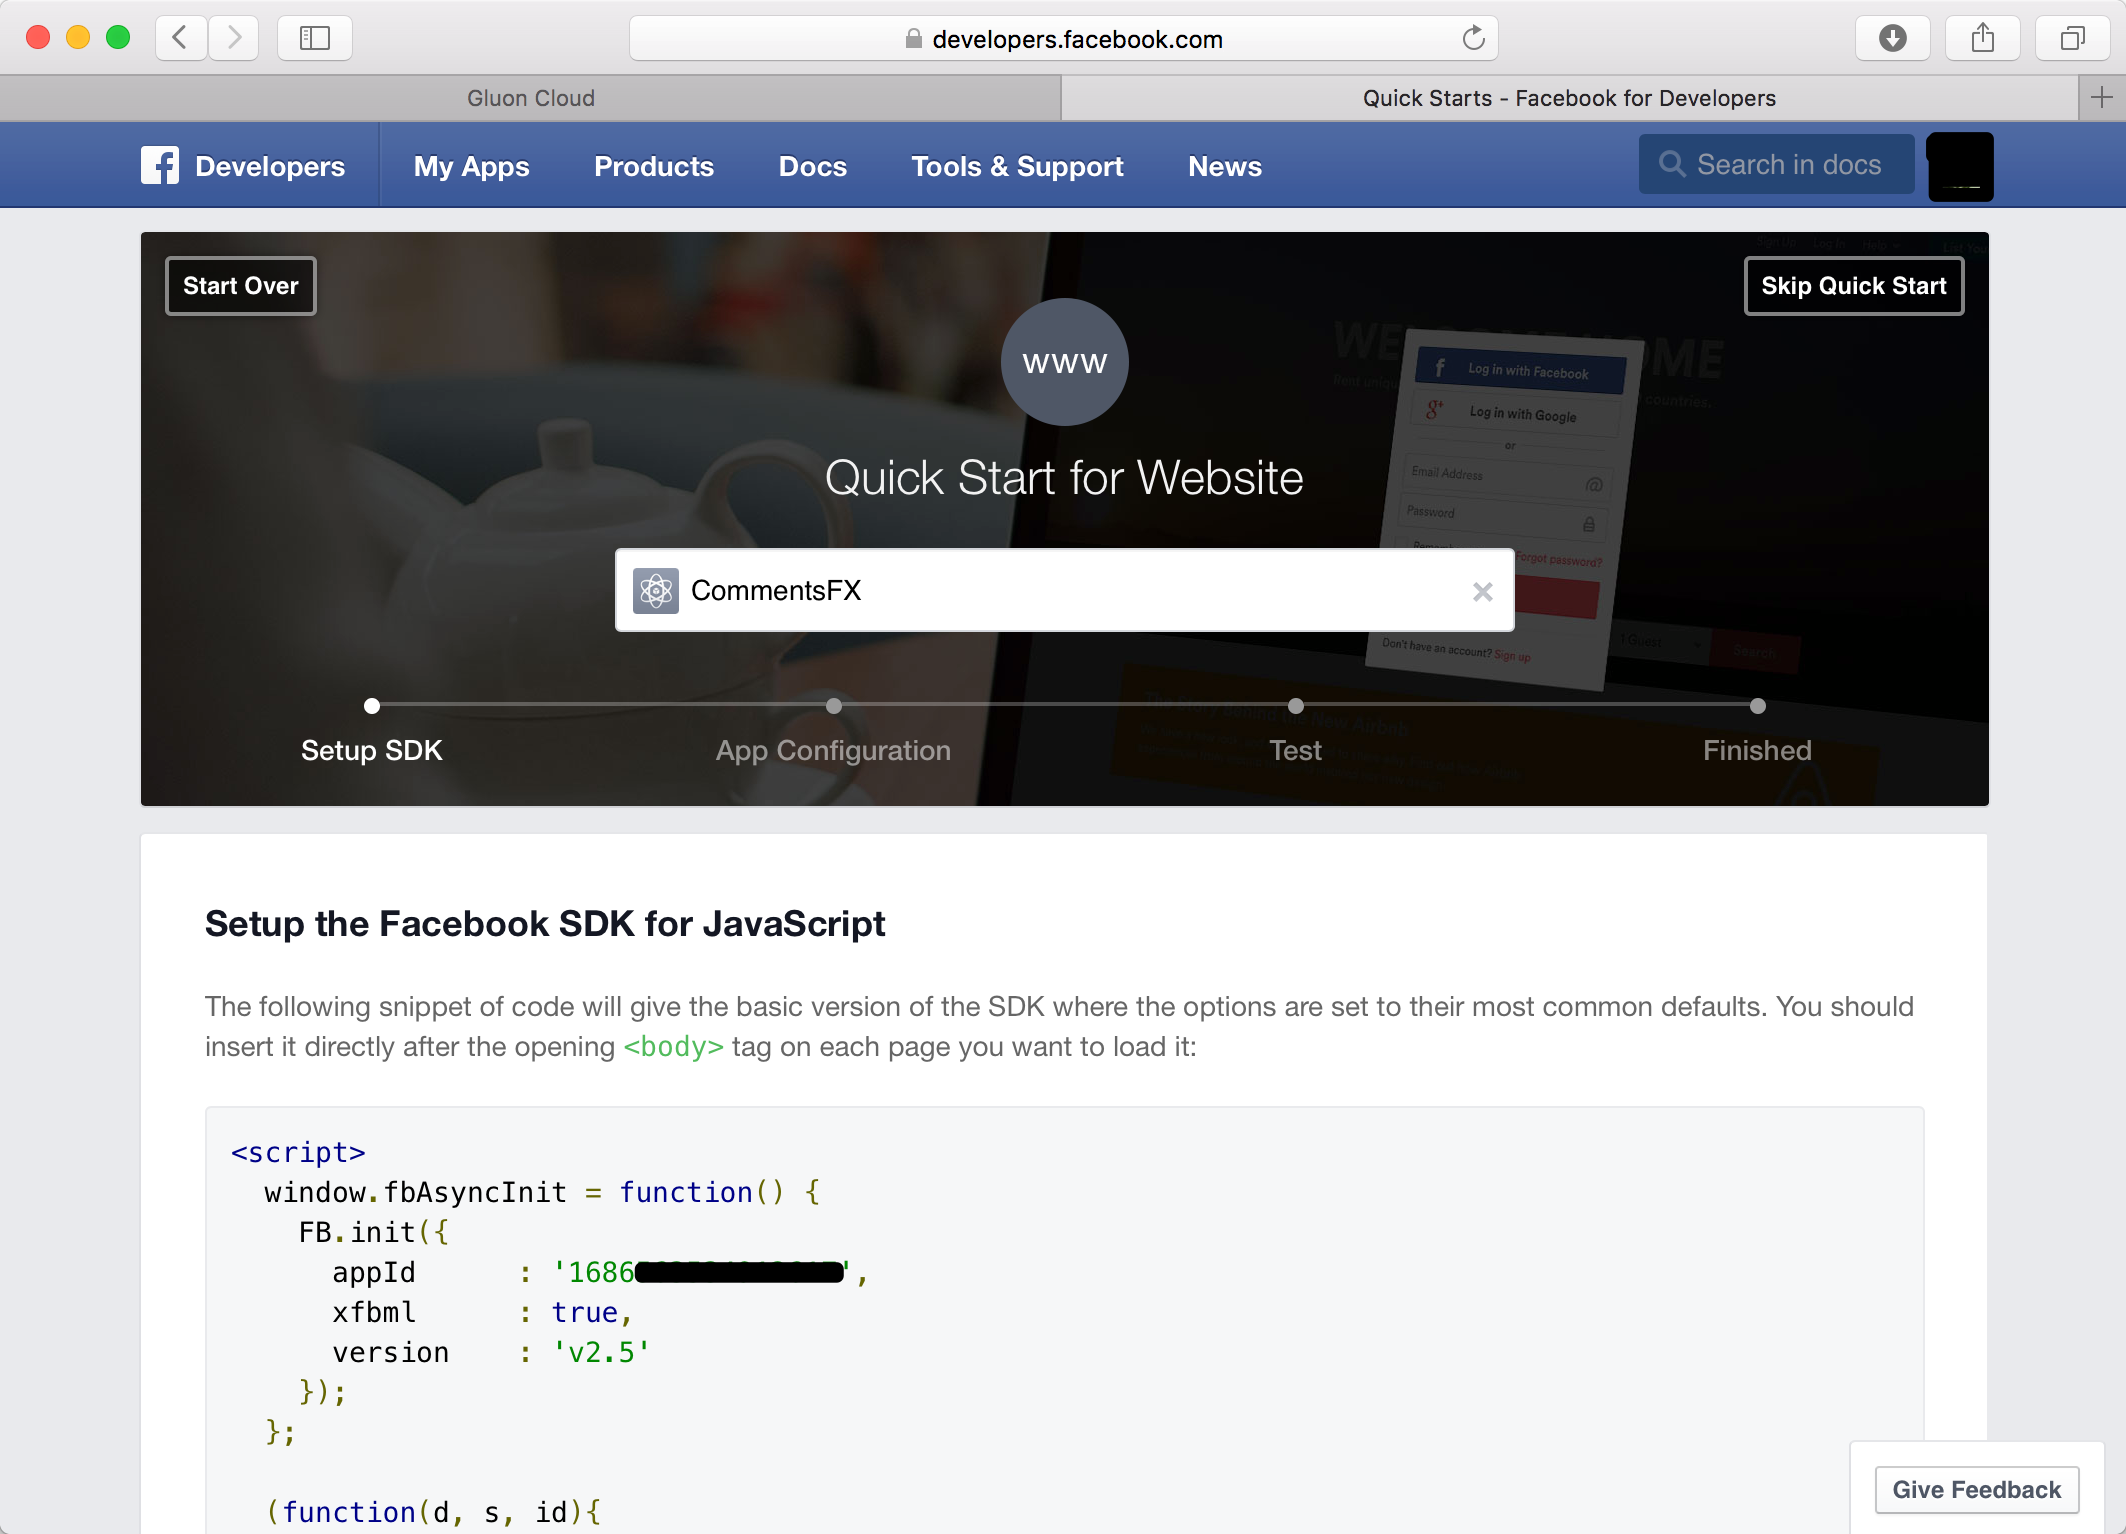Click the search magnifier icon
The image size is (2126, 1534).
click(x=1672, y=164)
